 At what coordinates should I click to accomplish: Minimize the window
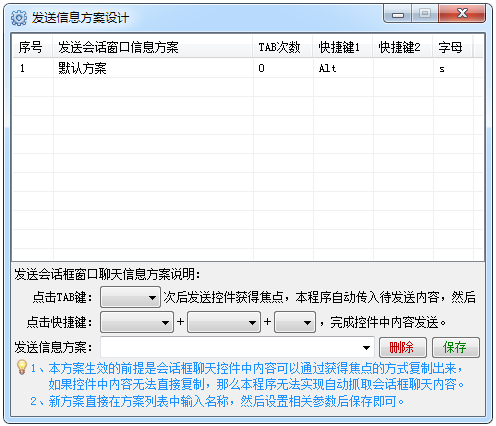point(398,14)
